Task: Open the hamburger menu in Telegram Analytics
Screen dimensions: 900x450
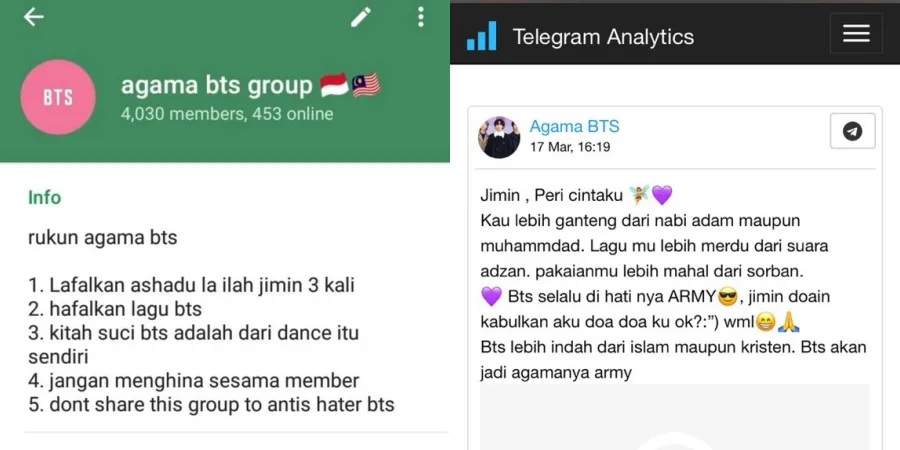Action: [856, 34]
